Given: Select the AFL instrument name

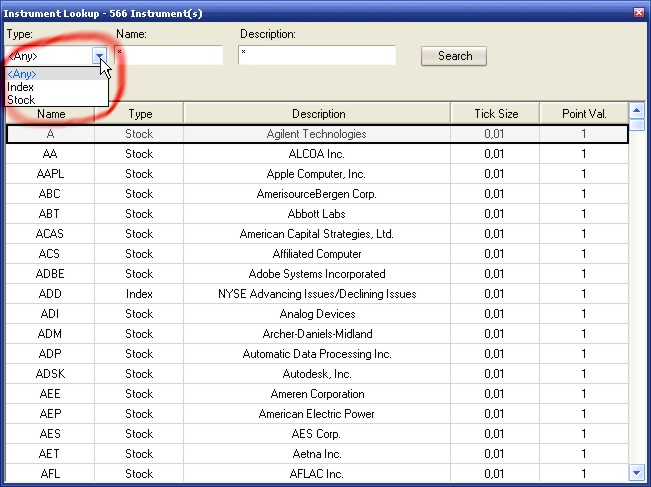Looking at the screenshot, I should pos(50,473).
